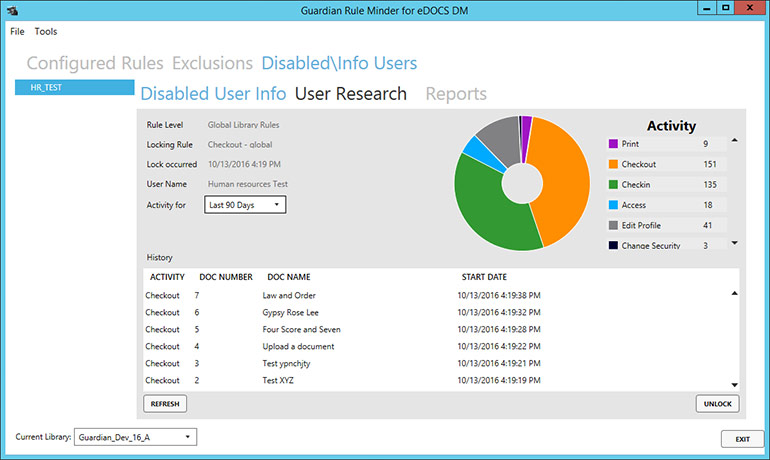Click the orange Checkout legend swatch
The width and height of the screenshot is (770, 460).
pos(613,164)
